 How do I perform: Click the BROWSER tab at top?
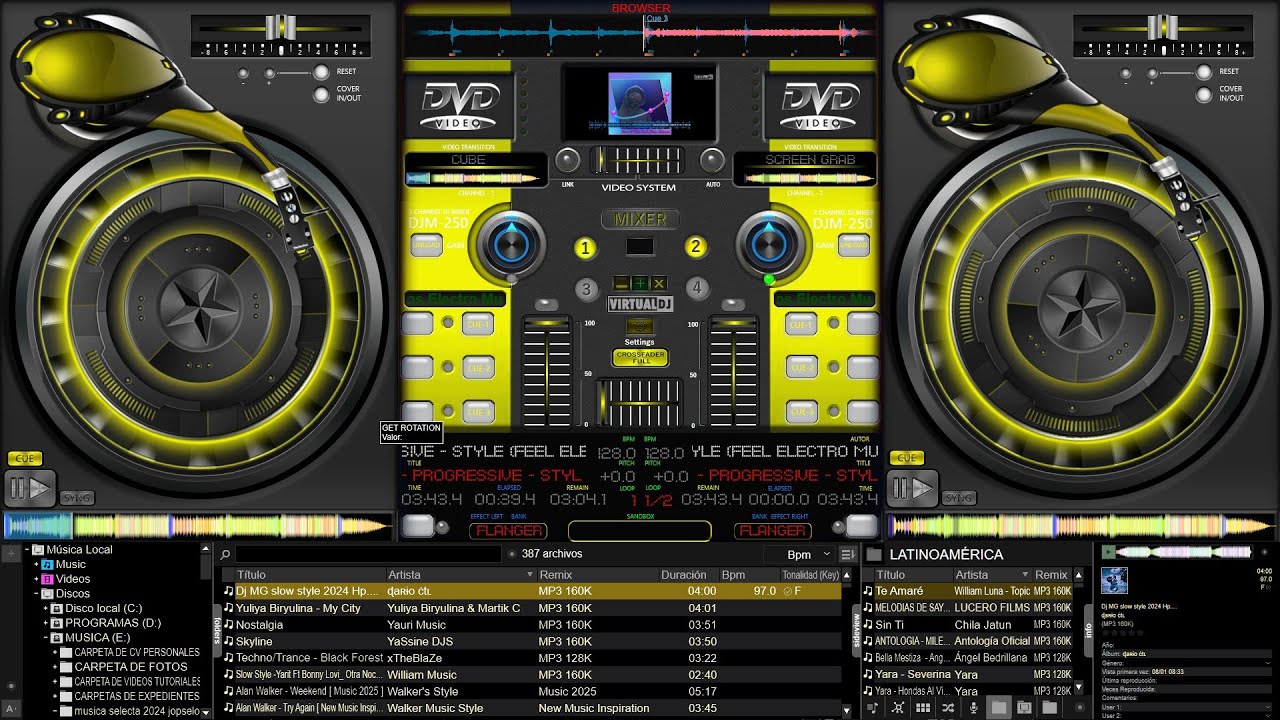(641, 8)
